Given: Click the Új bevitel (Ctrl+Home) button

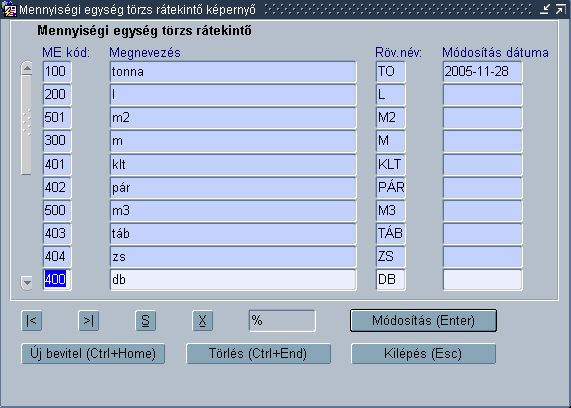Looking at the screenshot, I should coord(93,353).
